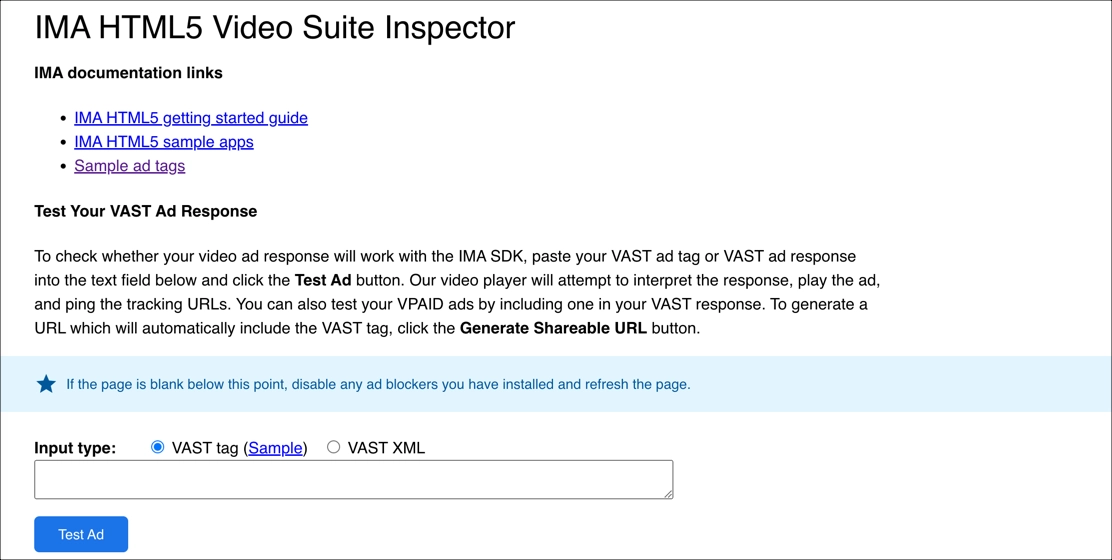Follow the Sample ad tags link
1112x560 pixels.
coord(129,166)
